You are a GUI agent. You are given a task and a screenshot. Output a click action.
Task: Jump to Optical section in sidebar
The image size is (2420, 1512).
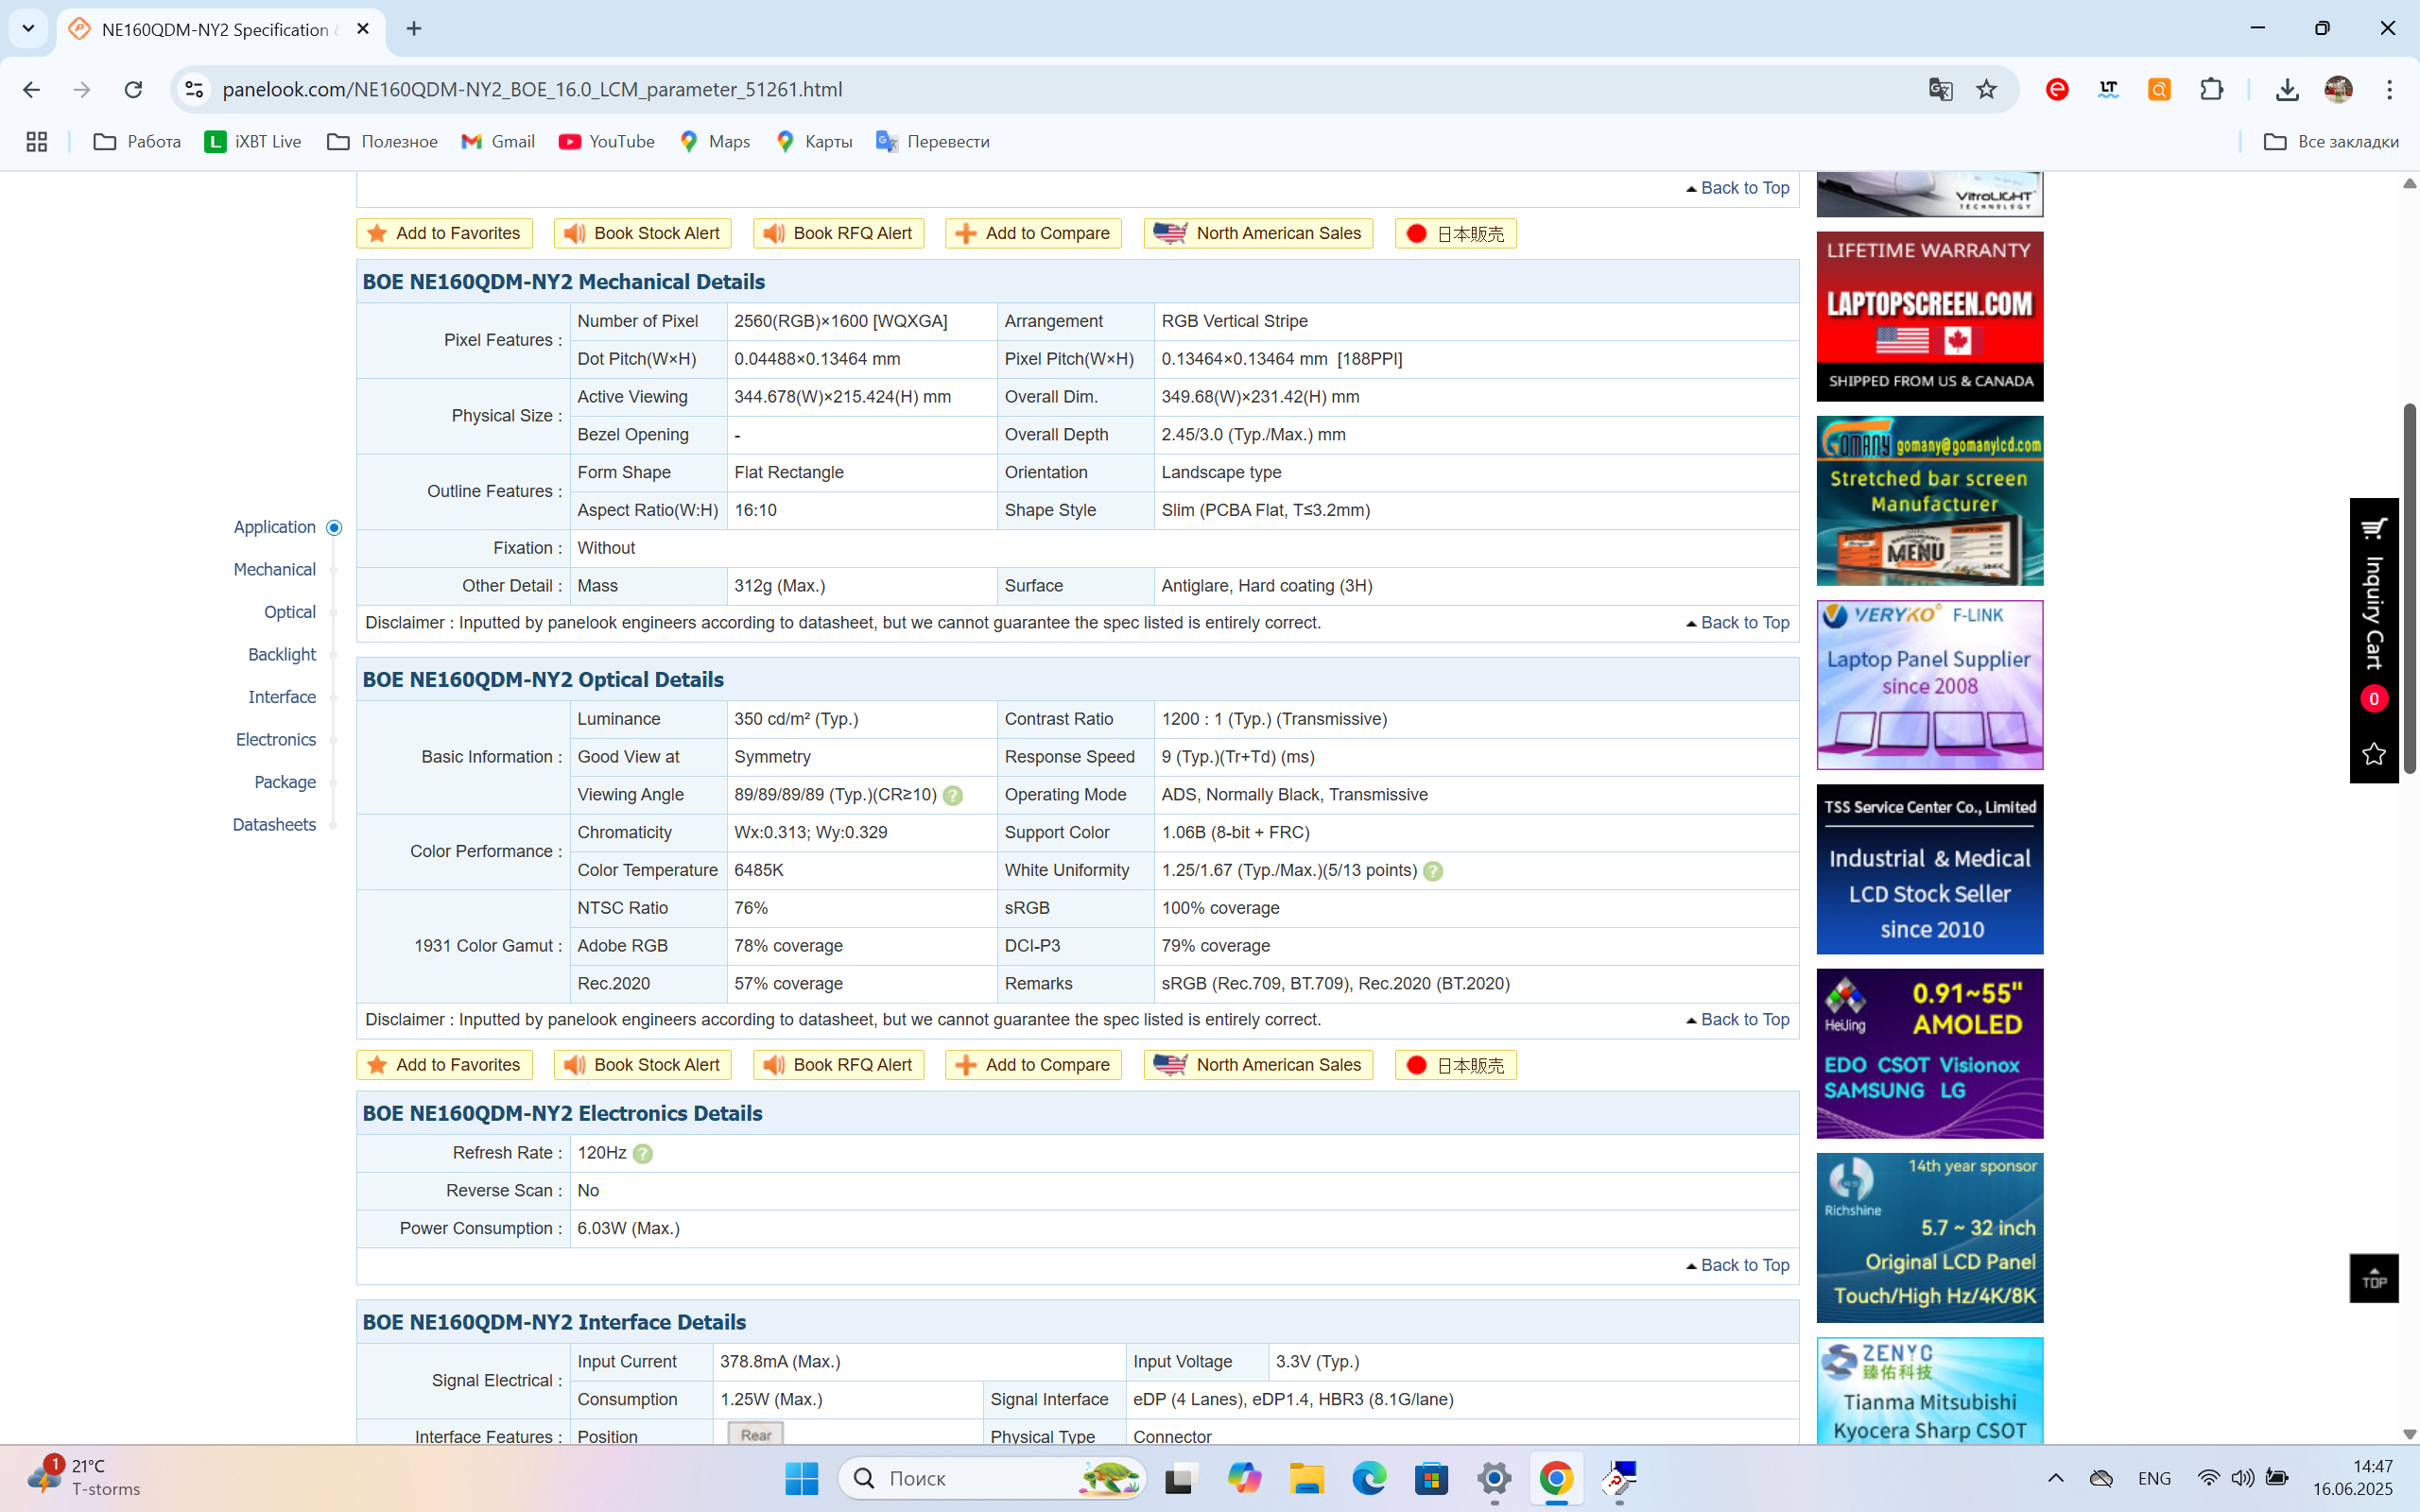click(x=289, y=612)
